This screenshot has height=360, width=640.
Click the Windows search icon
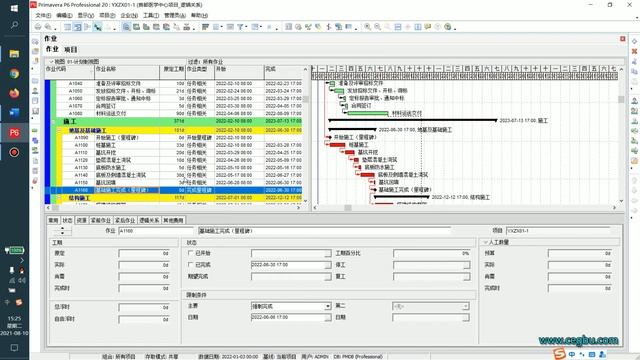pyautogui.click(x=14, y=25)
